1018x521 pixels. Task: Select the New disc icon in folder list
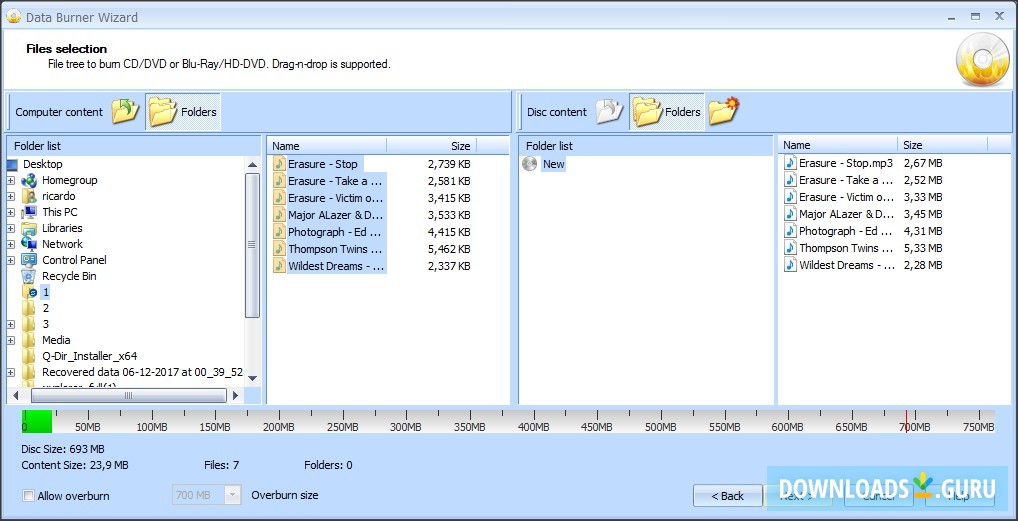coord(530,164)
